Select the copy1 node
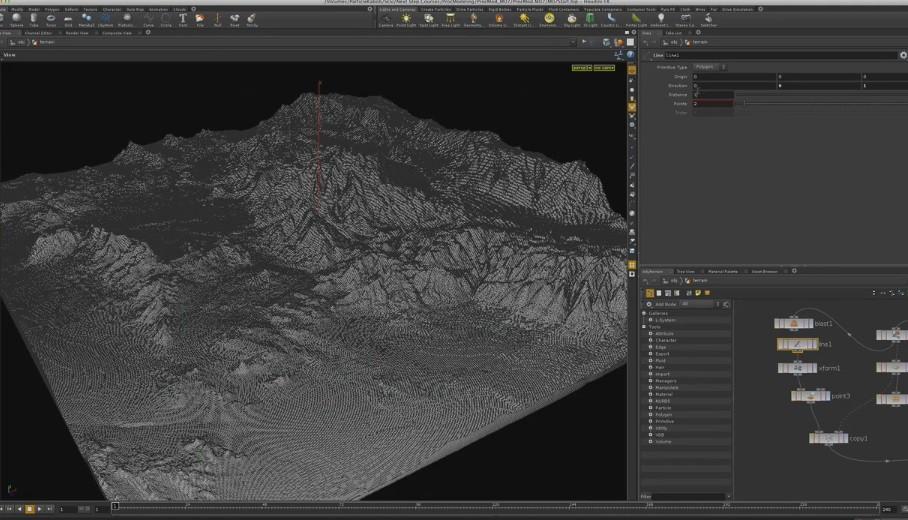908x520 pixels. (828, 438)
